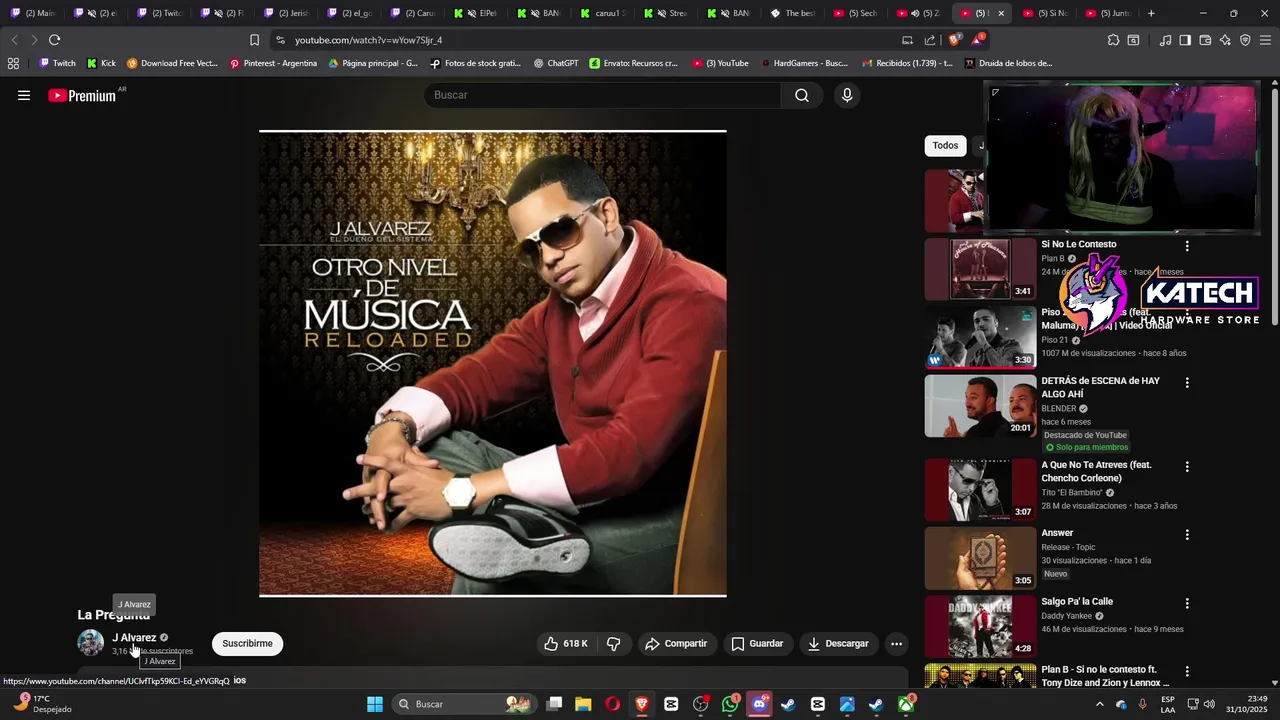Screen dimensions: 1280x720
Task: Open Discord from the taskbar
Action: tap(759, 704)
